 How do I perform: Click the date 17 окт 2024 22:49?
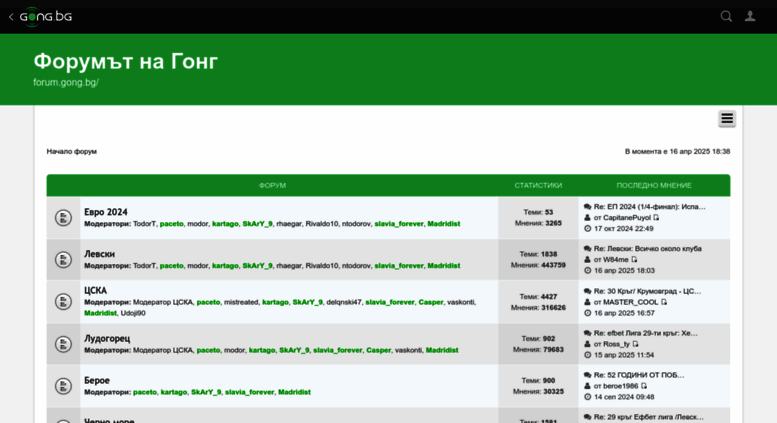point(623,228)
